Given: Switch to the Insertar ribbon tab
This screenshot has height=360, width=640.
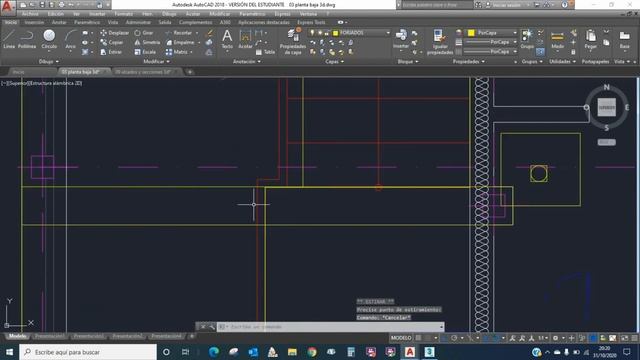Looking at the screenshot, I should 34,22.
